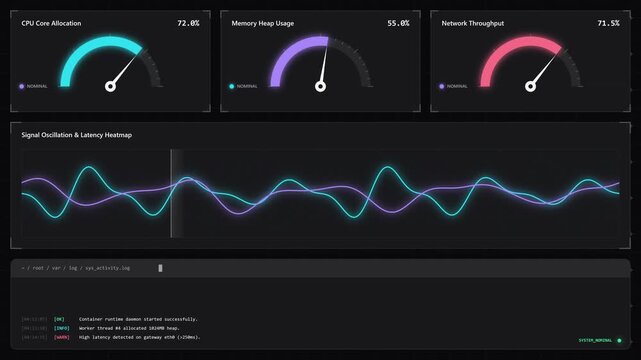Click the timestamp of the [WARN] log entry
Viewport: 641px width, 360px height.
34,337
